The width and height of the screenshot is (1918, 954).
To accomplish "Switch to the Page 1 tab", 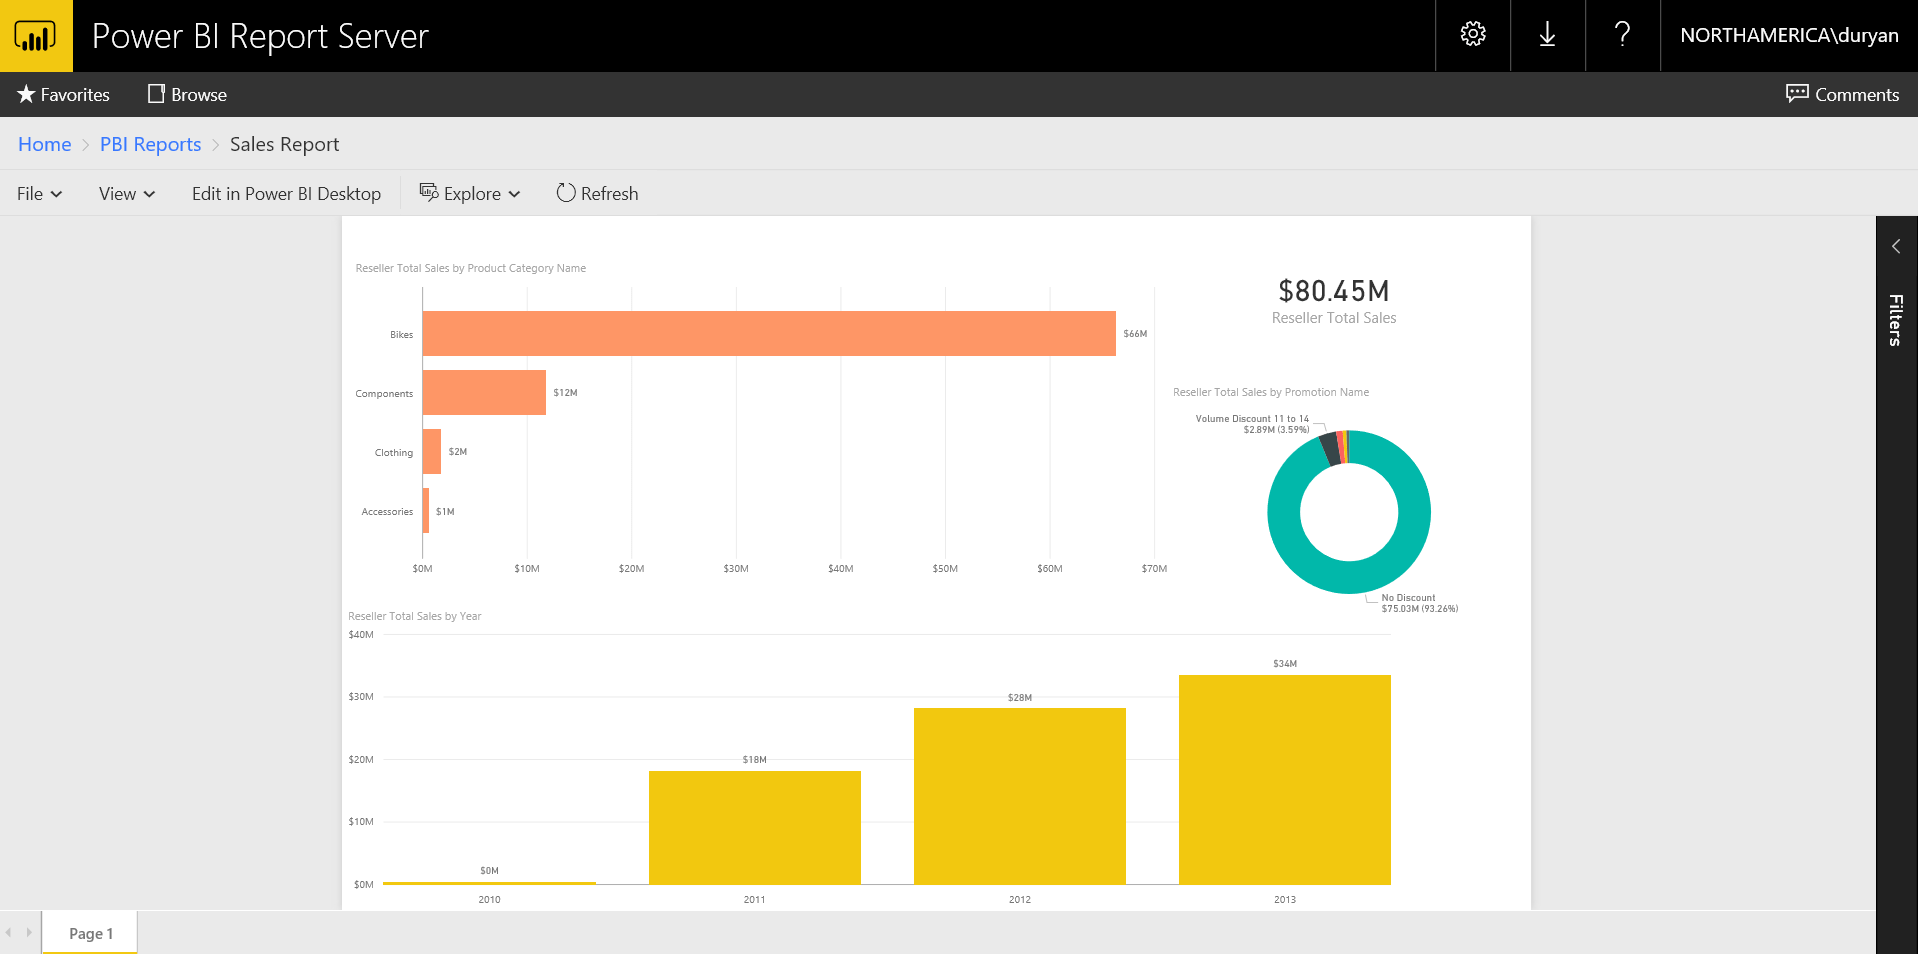I will 90,933.
